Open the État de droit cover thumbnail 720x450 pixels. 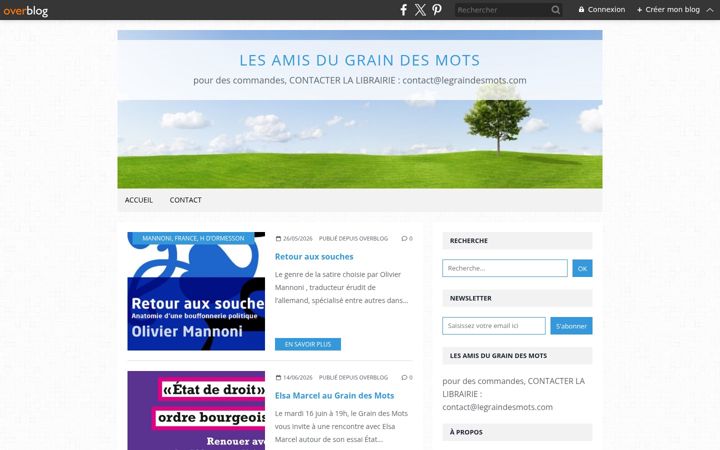(196, 411)
